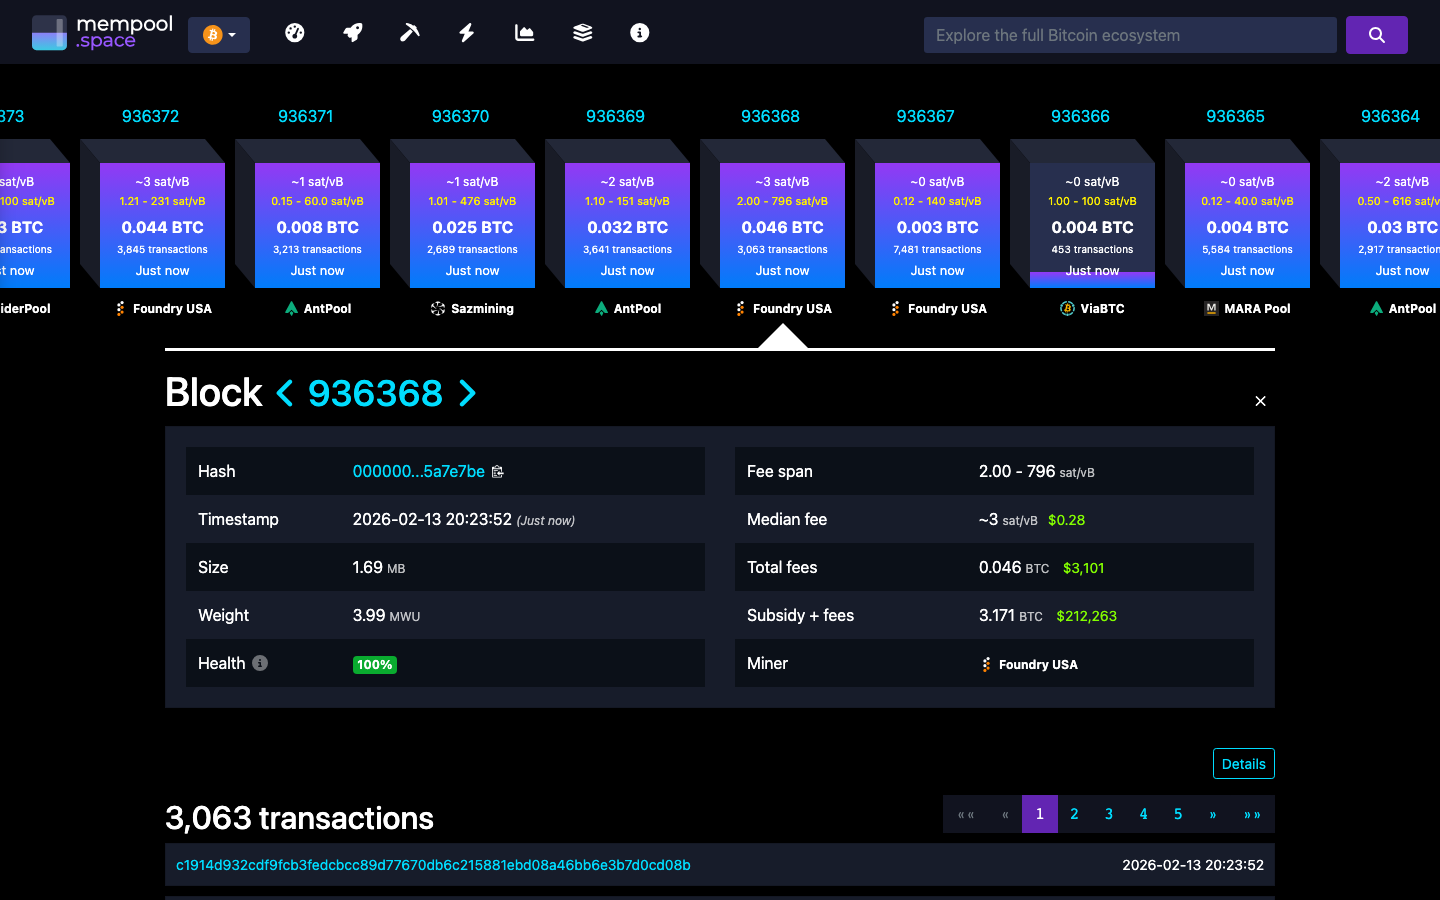Select the rocket acceleration icon in navbar

pos(352,32)
